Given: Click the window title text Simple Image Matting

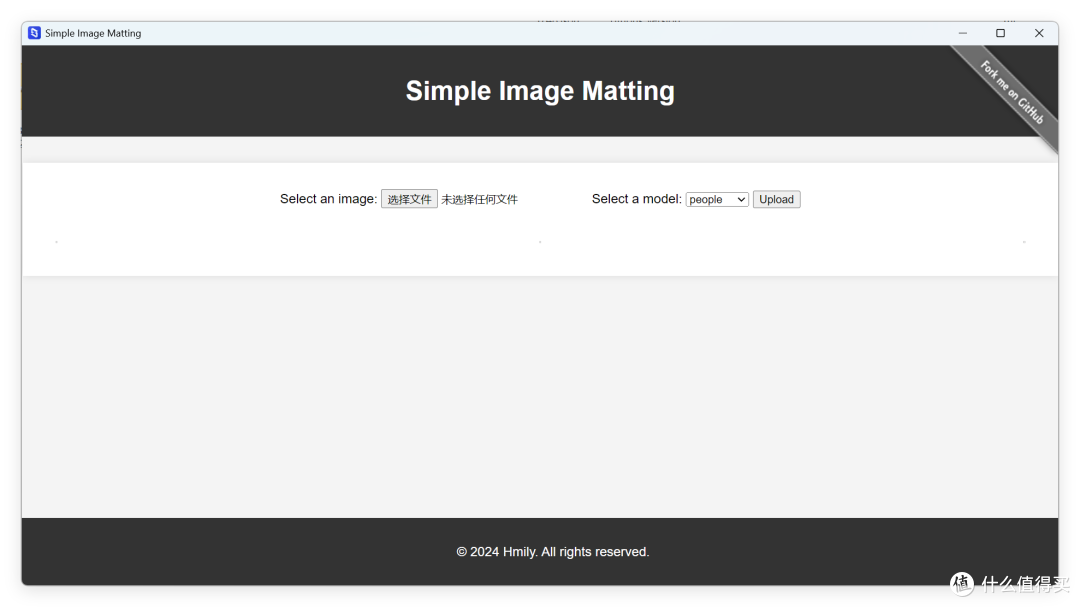Looking at the screenshot, I should [93, 33].
